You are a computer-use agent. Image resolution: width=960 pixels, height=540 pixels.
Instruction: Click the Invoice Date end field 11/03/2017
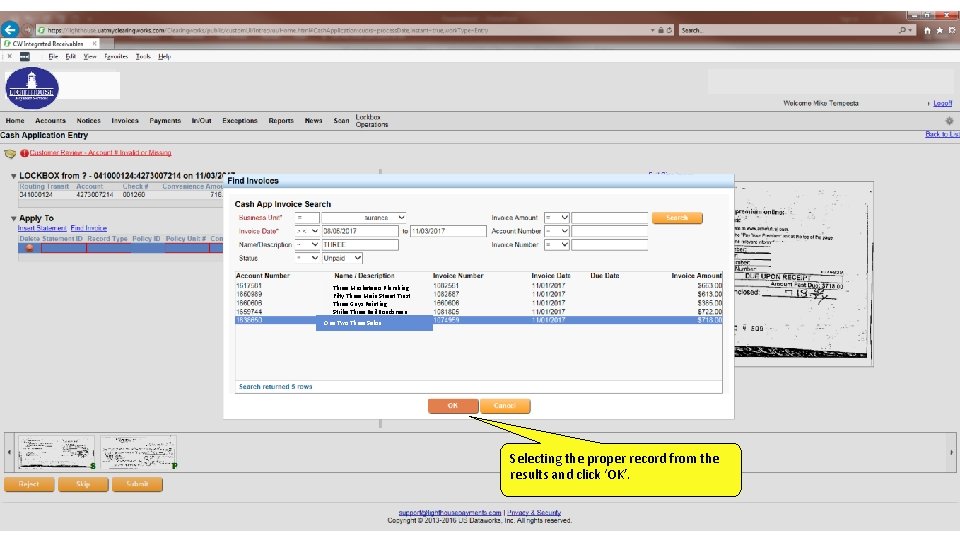448,231
